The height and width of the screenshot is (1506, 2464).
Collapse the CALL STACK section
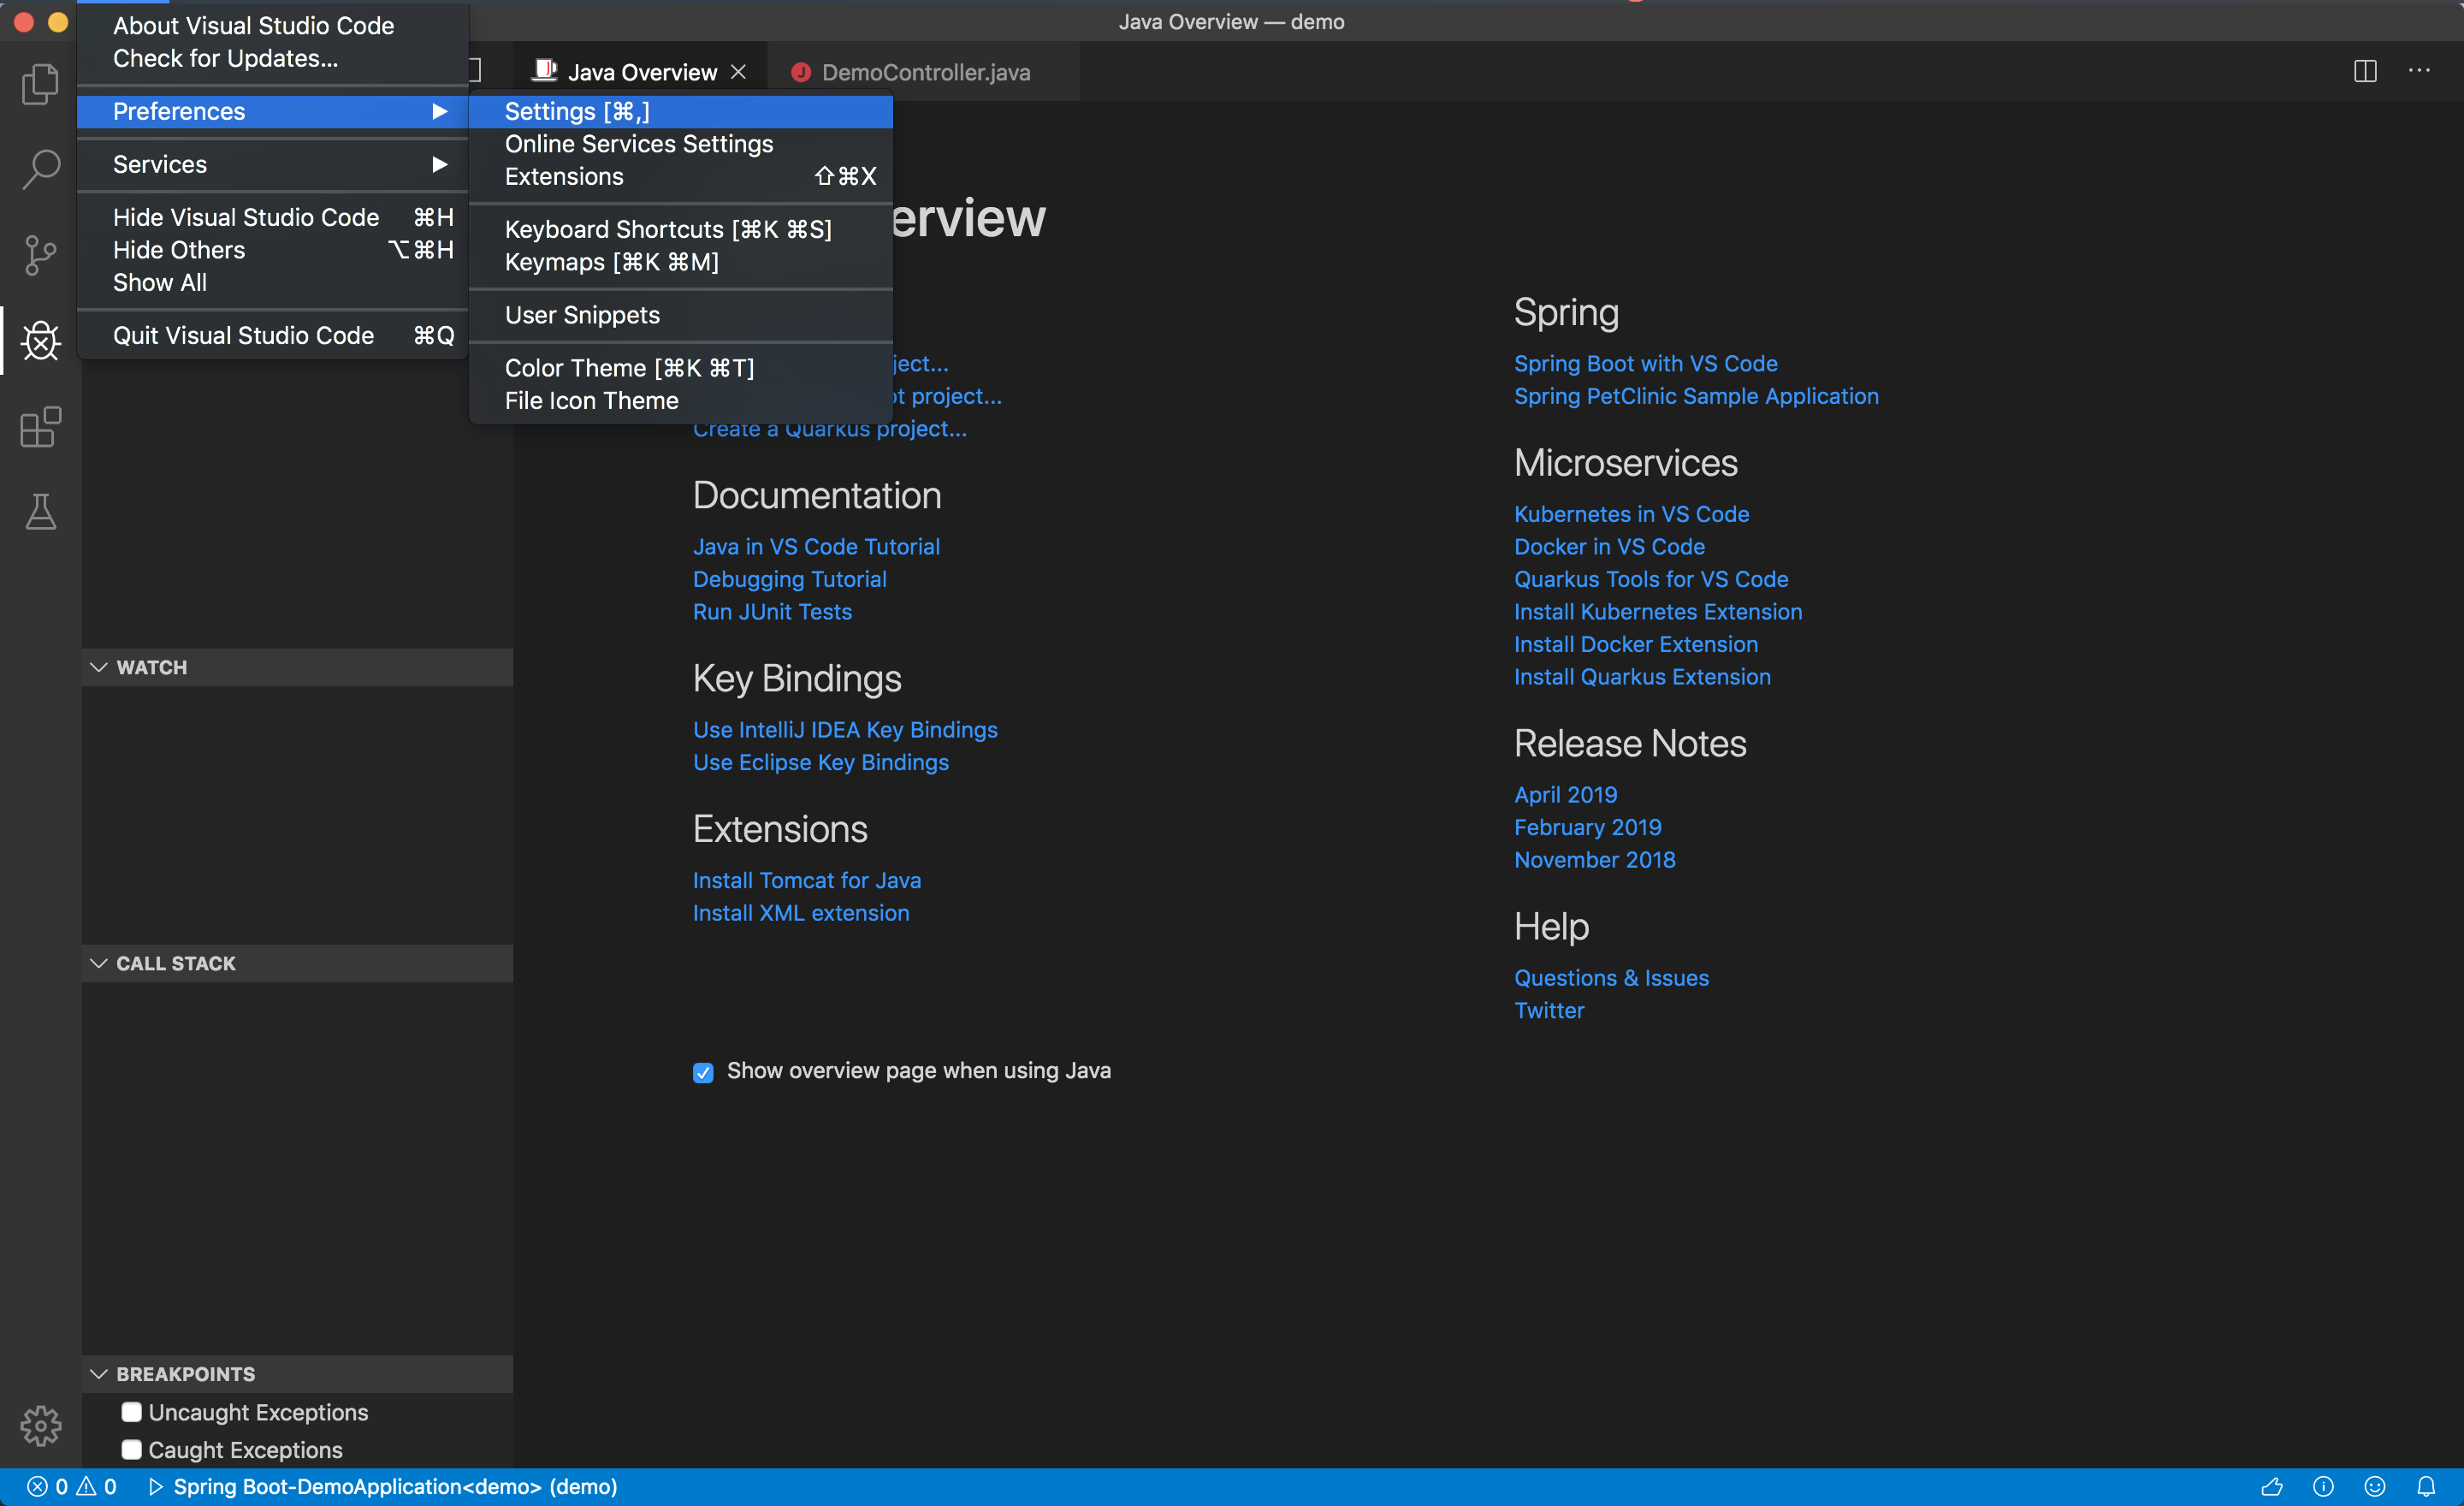pyautogui.click(x=298, y=963)
